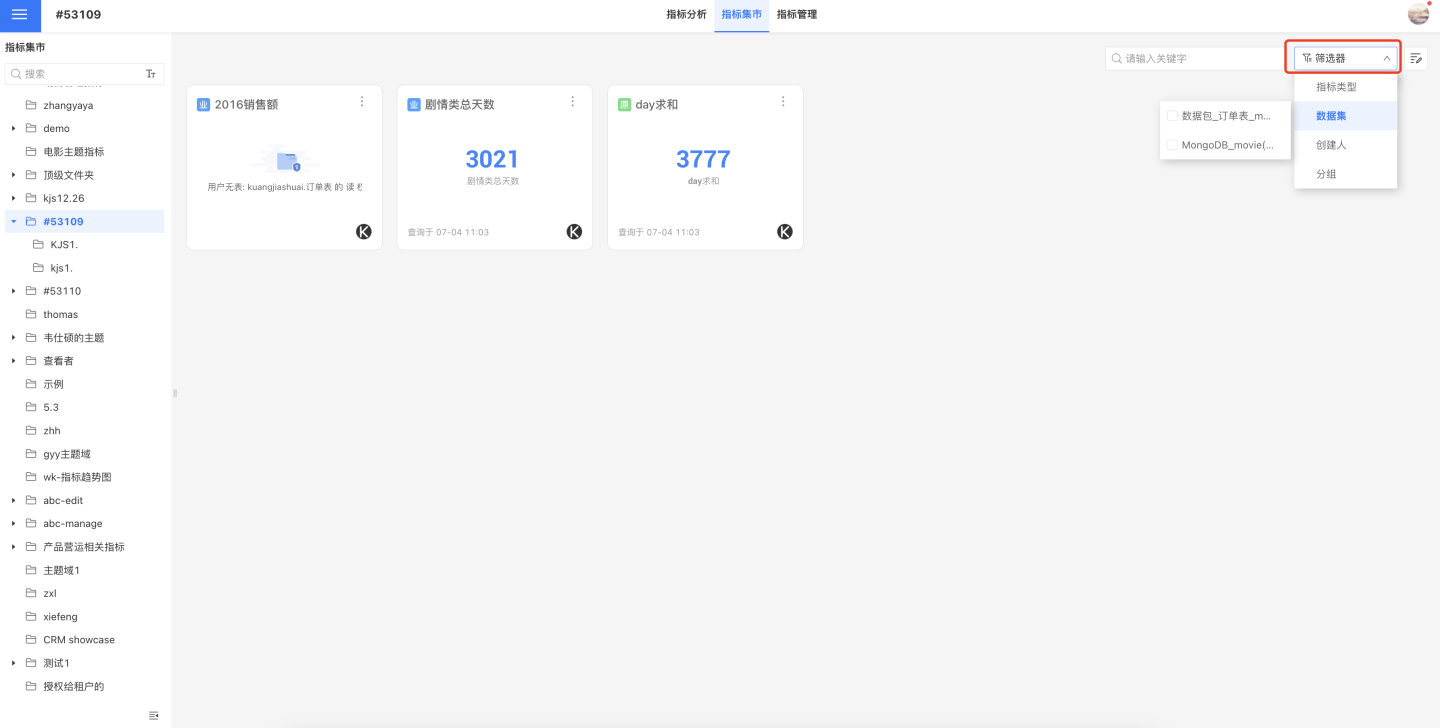Toggle the Tт text option beside sidebar search
The width and height of the screenshot is (1440, 728).
tap(151, 74)
